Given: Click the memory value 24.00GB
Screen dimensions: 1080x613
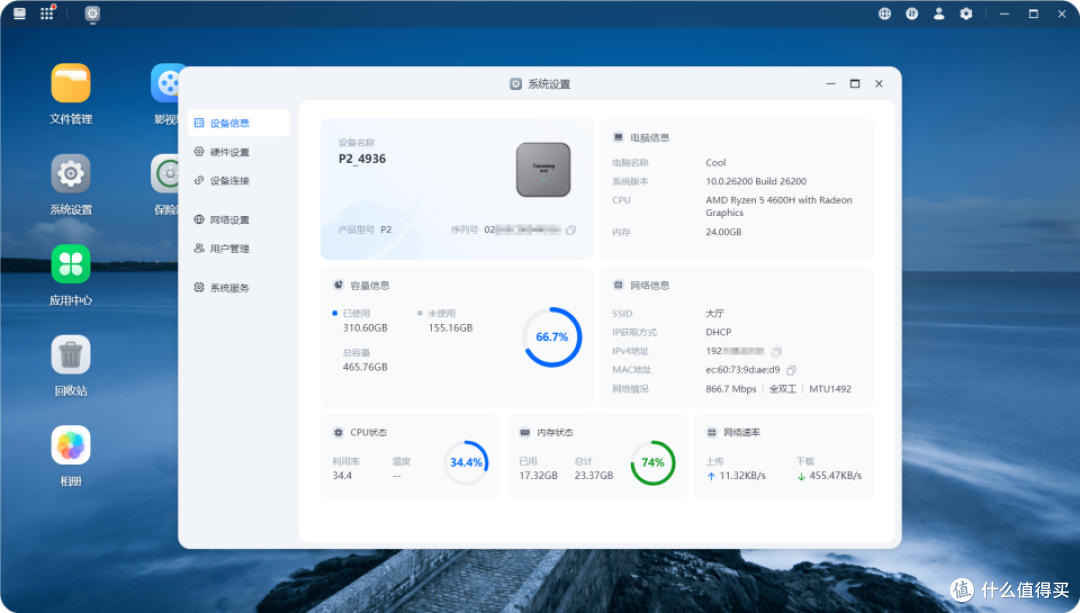Looking at the screenshot, I should tap(723, 232).
